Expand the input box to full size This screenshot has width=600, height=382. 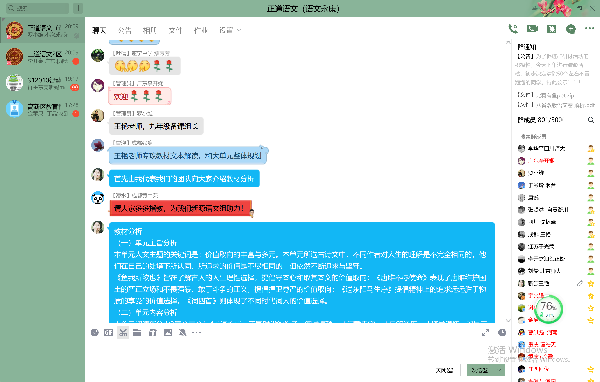(x=485, y=333)
